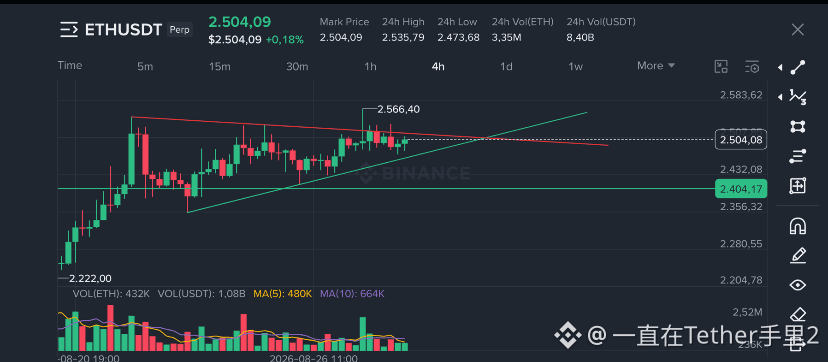
Task: Open the More timeframes dropdown
Action: [656, 66]
